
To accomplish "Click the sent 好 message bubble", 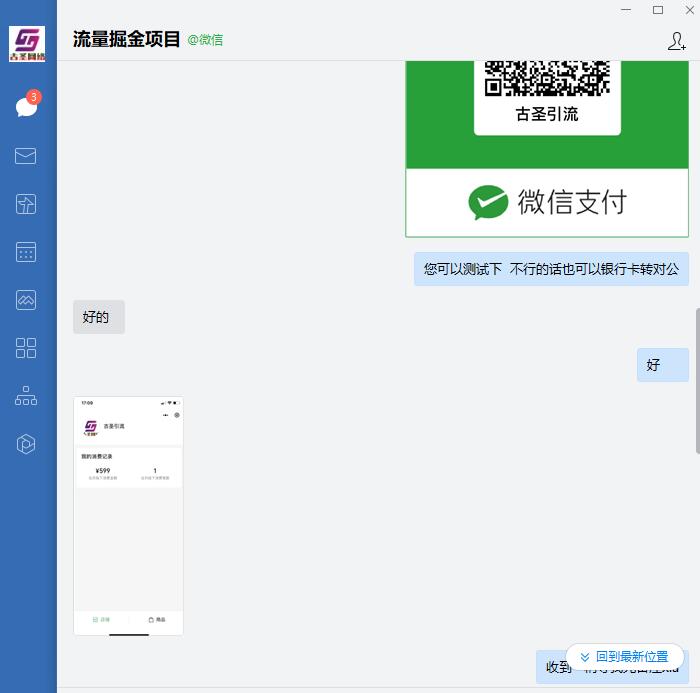I will (662, 365).
